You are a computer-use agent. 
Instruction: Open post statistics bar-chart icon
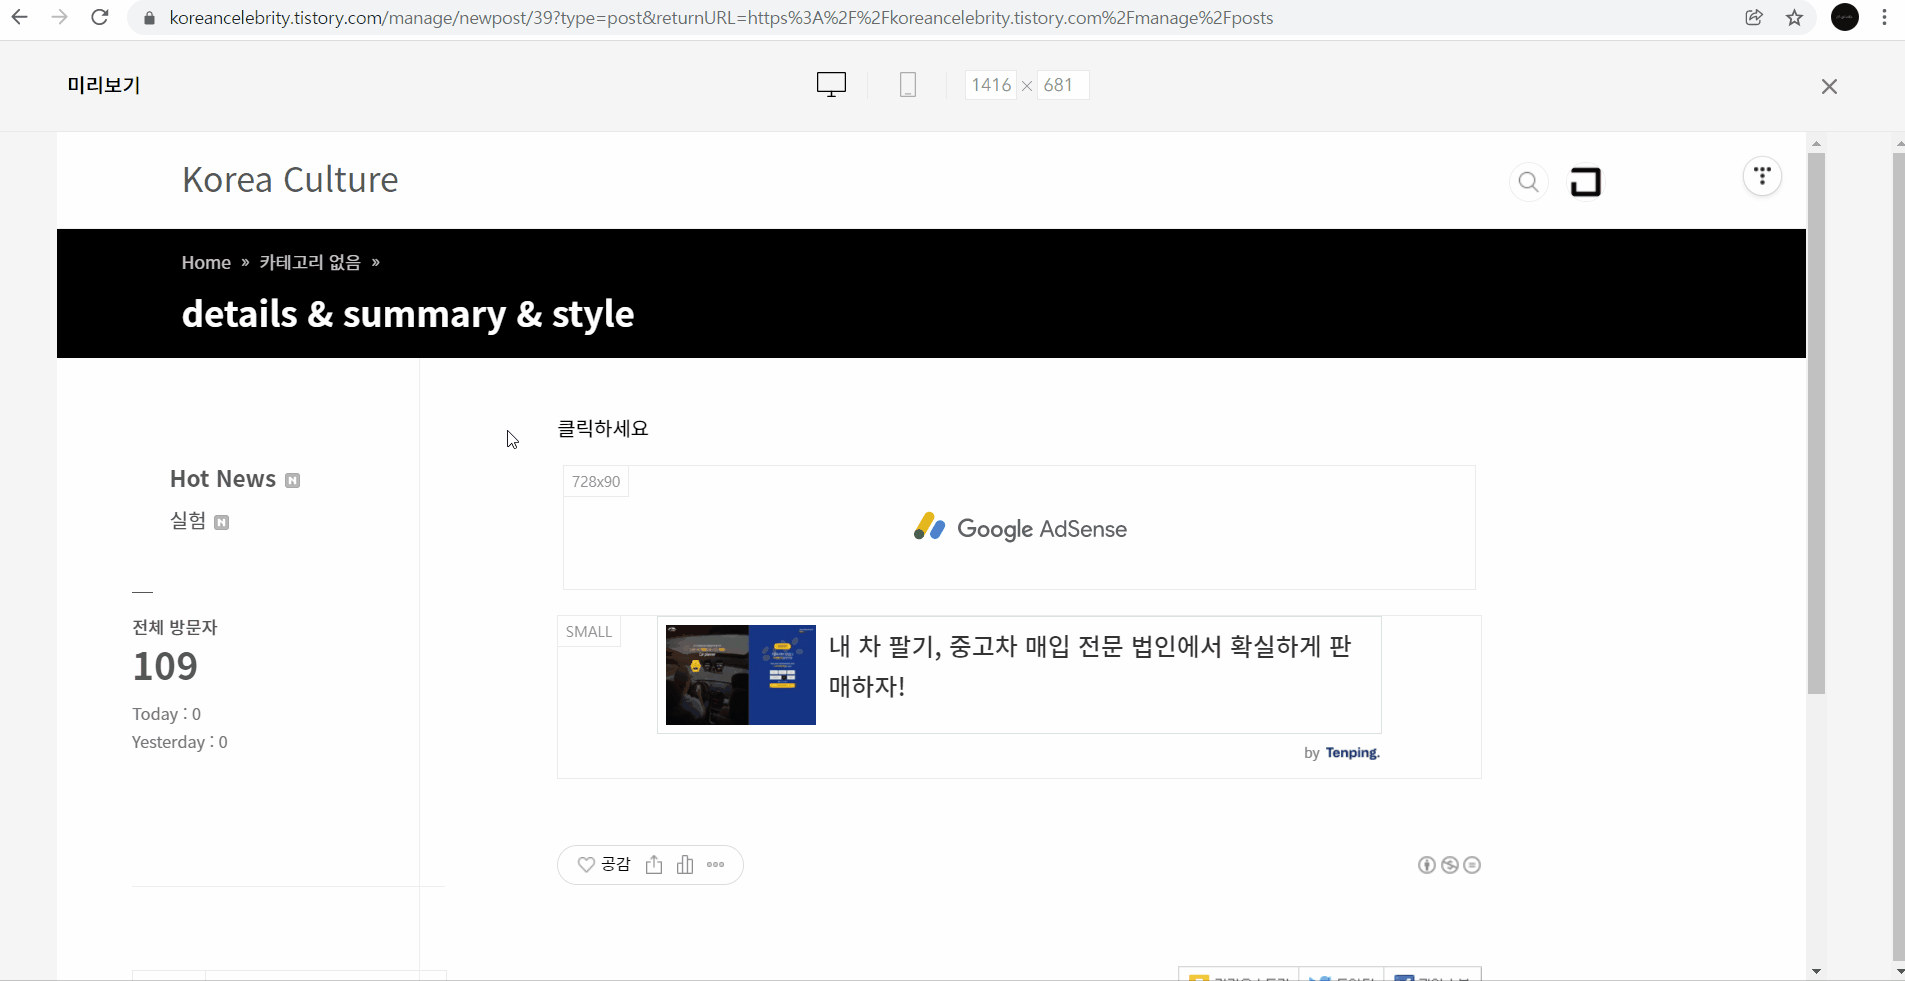[x=685, y=865]
